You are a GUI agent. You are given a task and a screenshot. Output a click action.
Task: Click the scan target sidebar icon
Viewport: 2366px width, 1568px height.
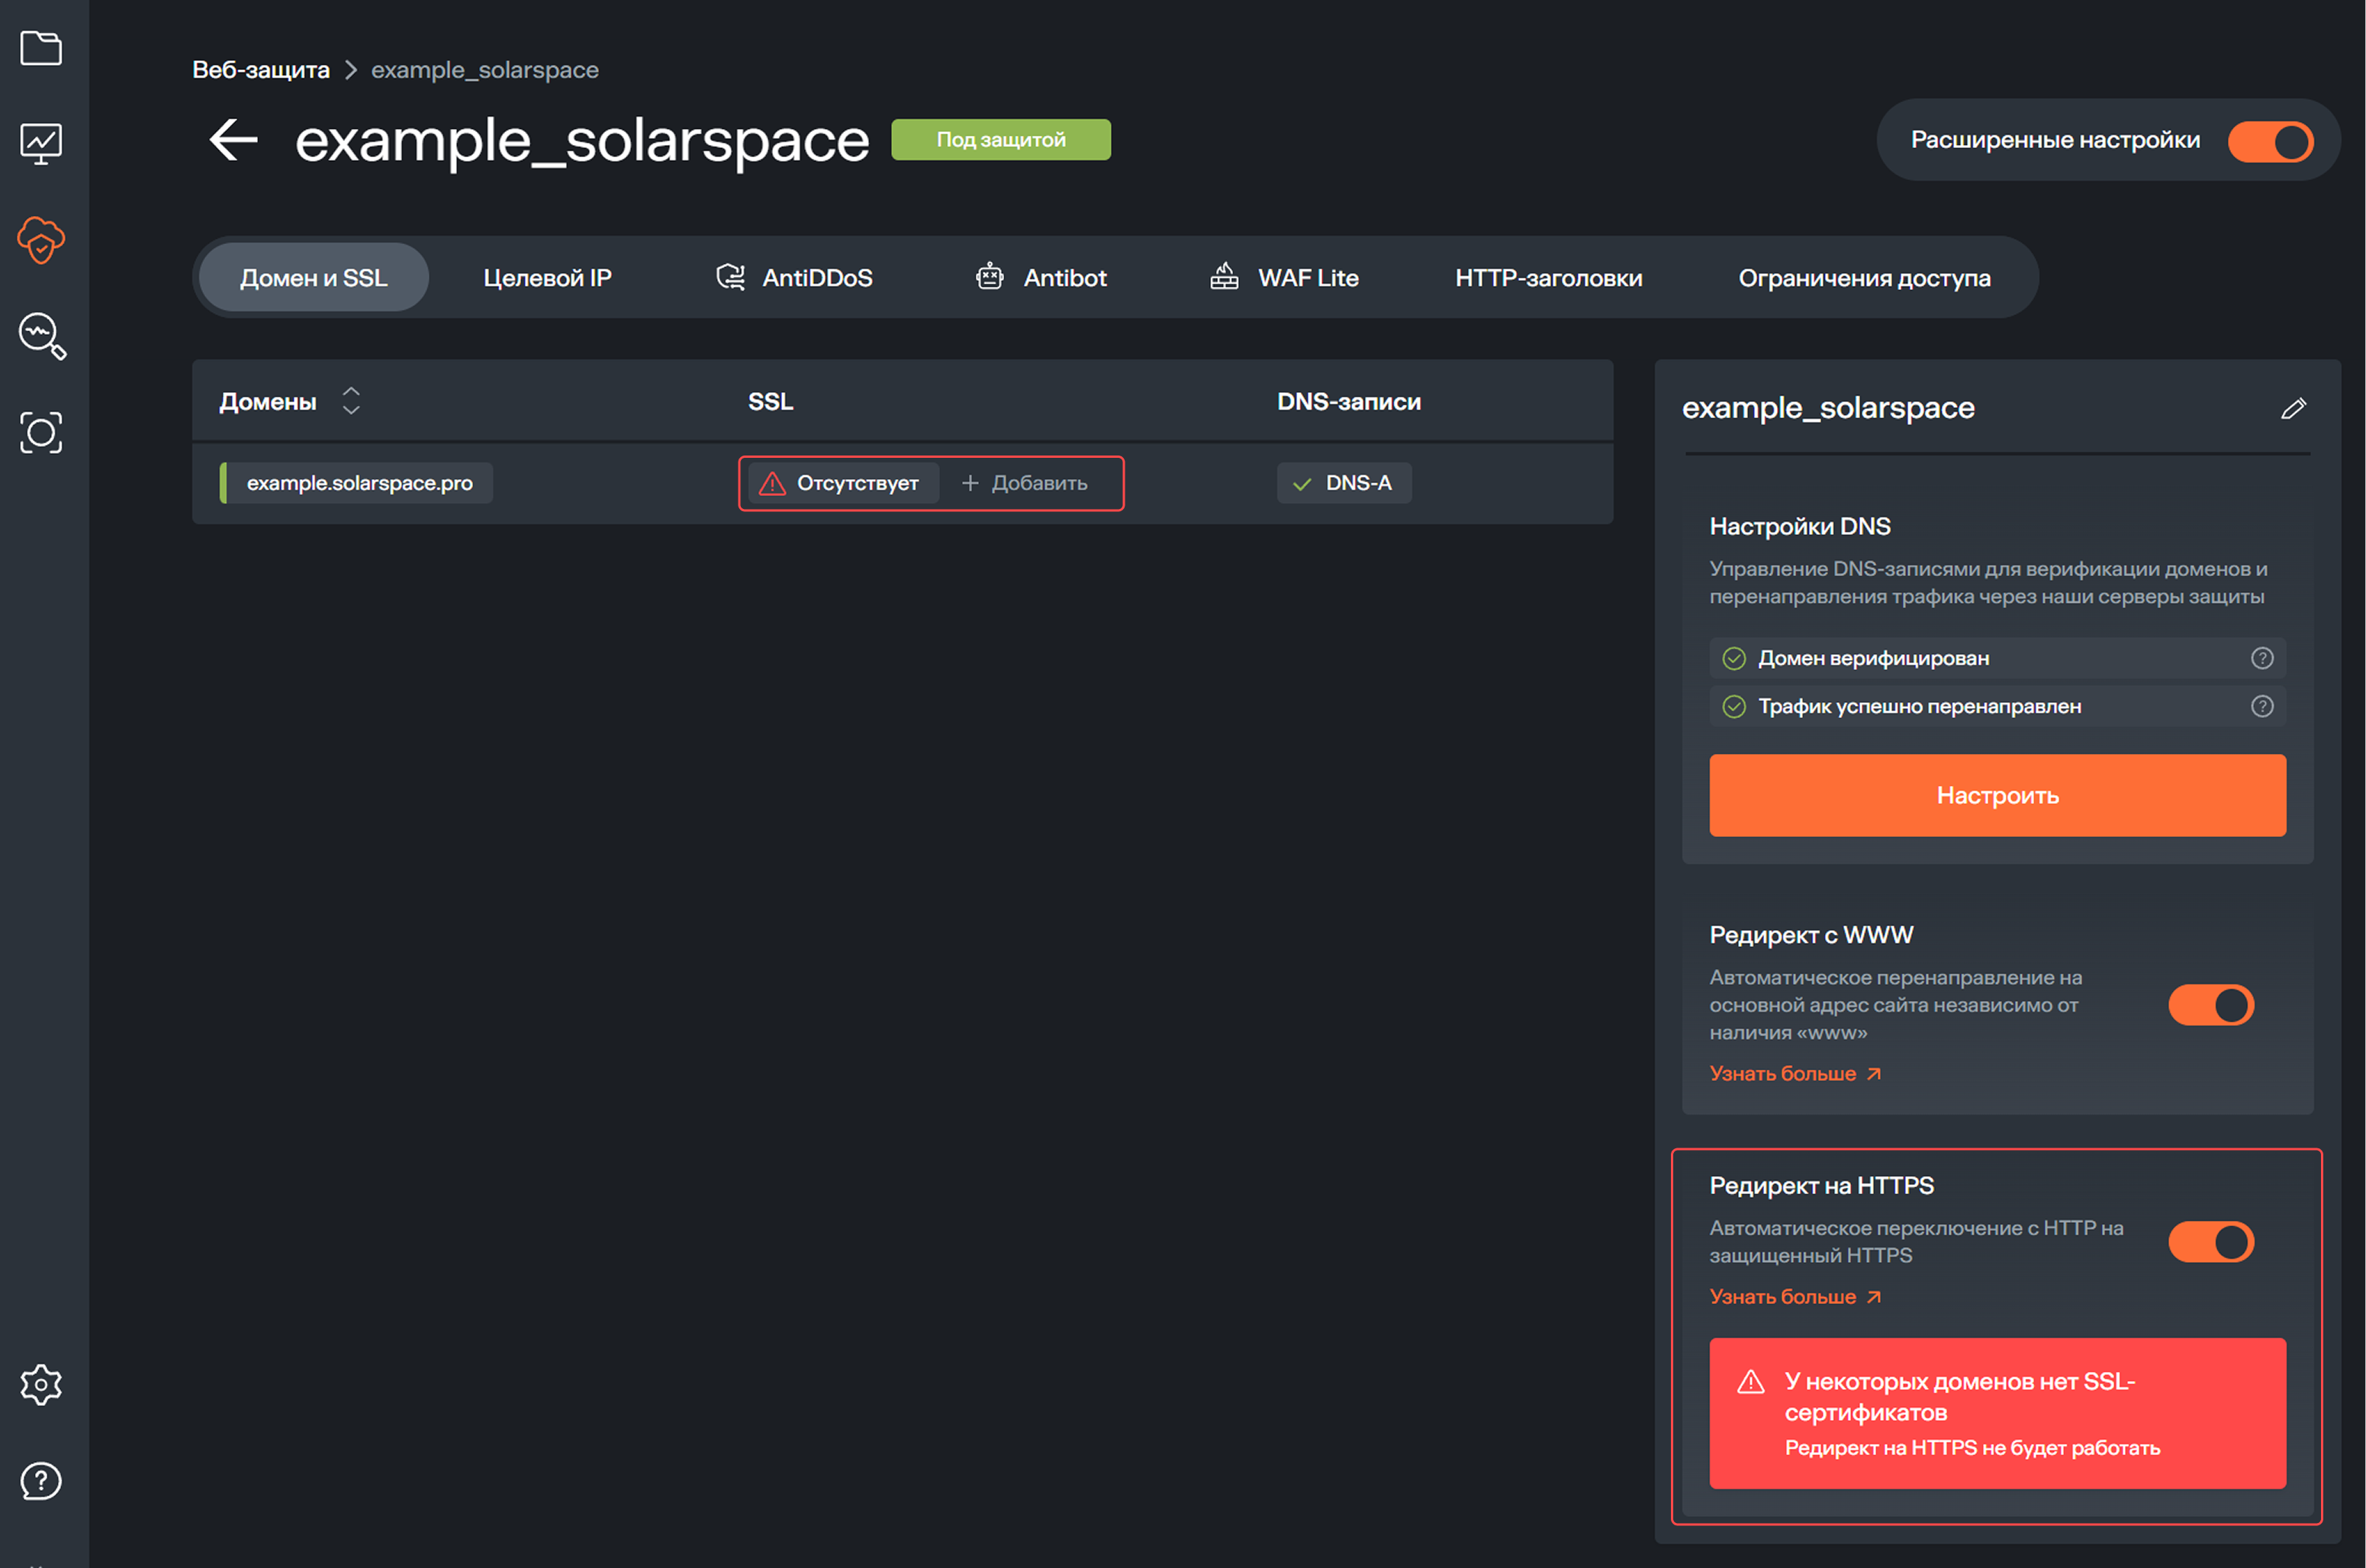click(41, 432)
